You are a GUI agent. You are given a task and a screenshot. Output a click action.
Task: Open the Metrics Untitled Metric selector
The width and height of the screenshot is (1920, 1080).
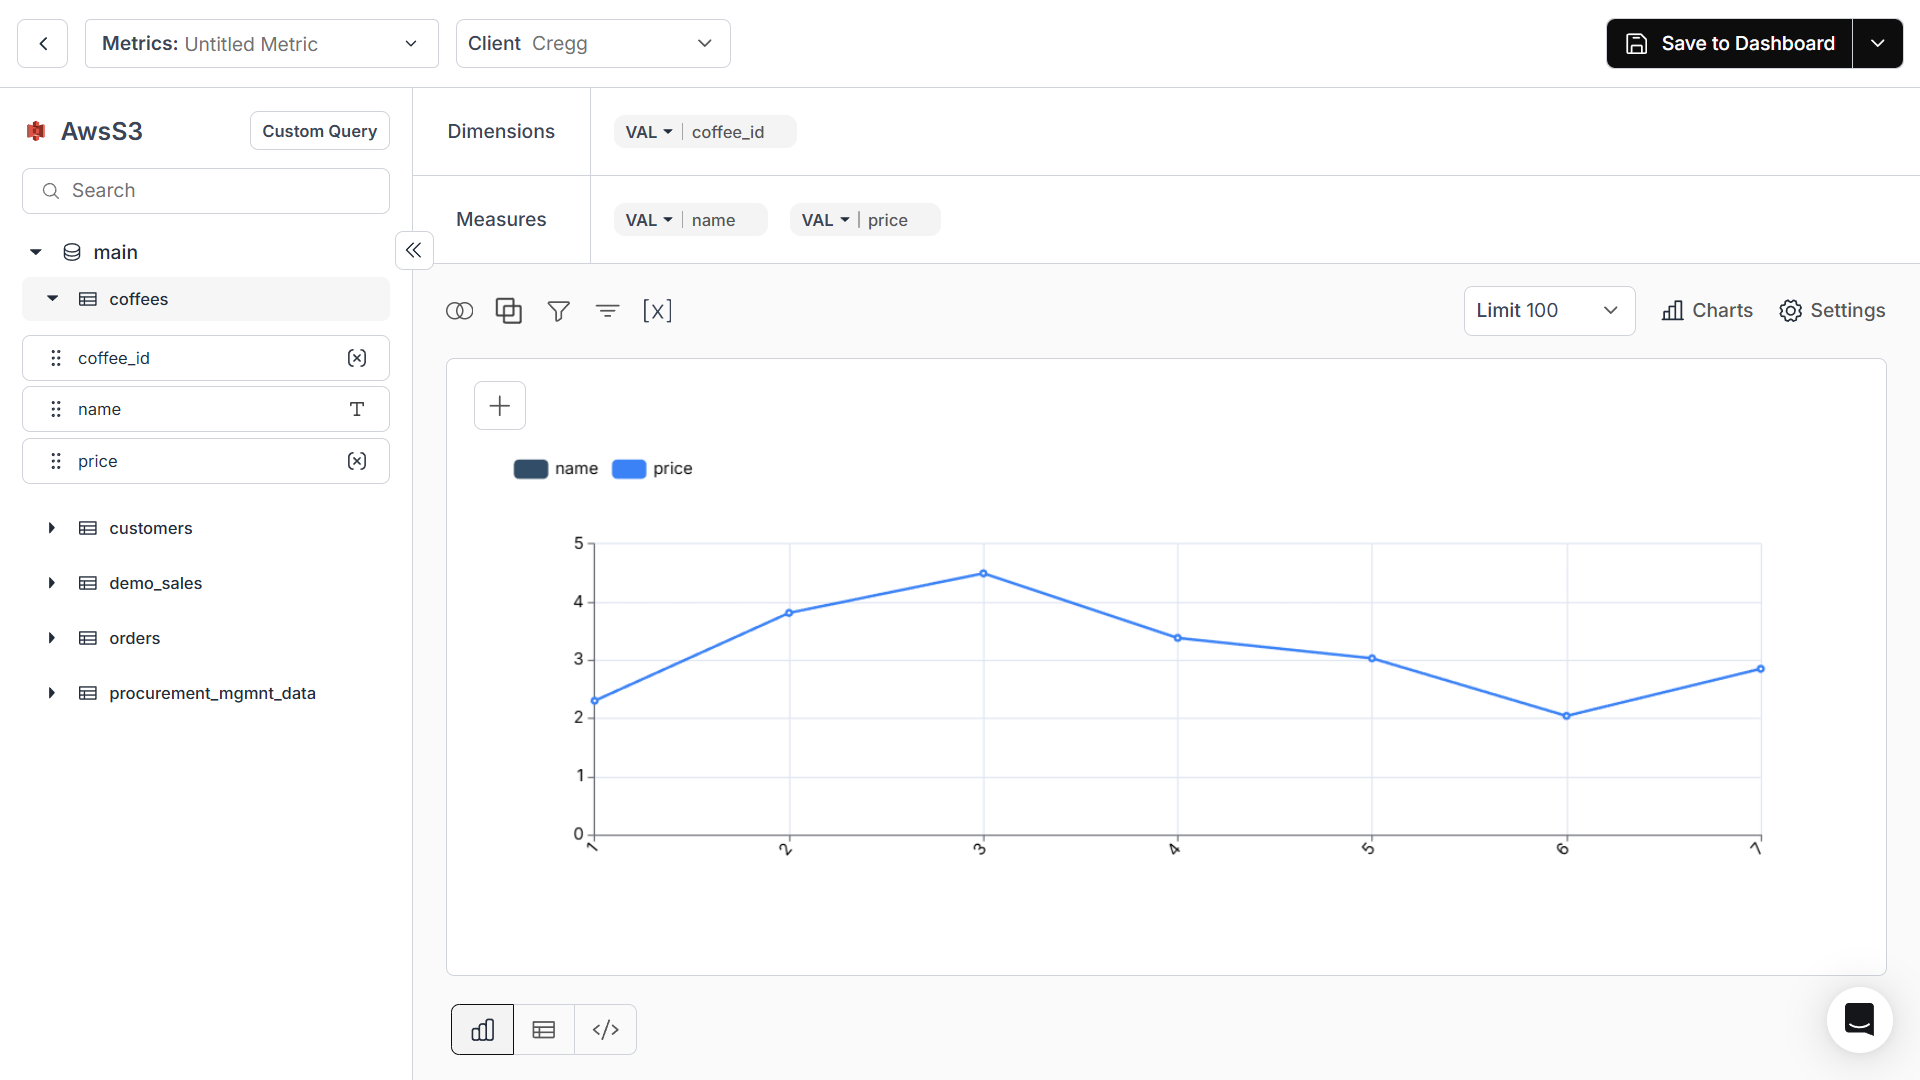point(261,43)
